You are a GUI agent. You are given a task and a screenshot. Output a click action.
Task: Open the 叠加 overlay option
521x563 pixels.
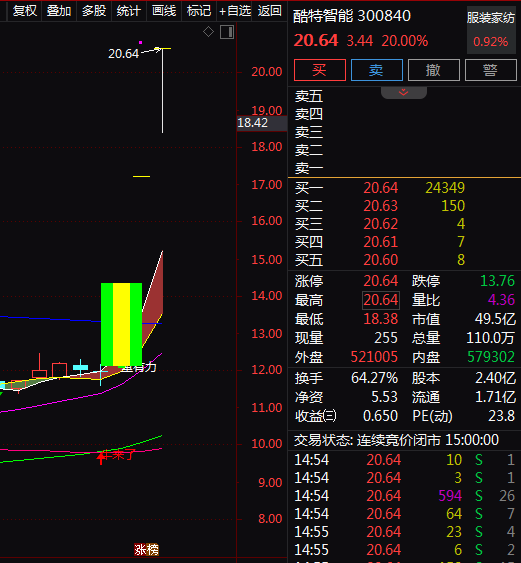59,11
